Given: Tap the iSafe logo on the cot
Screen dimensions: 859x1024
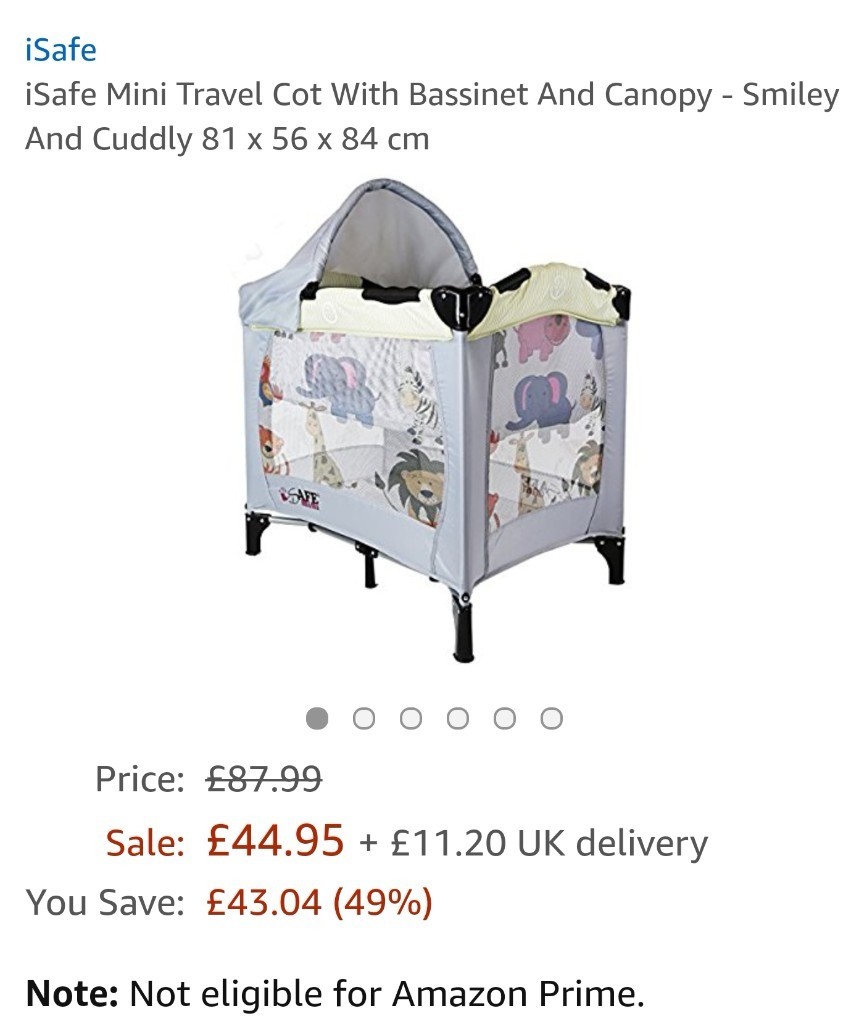Looking at the screenshot, I should [x=299, y=500].
